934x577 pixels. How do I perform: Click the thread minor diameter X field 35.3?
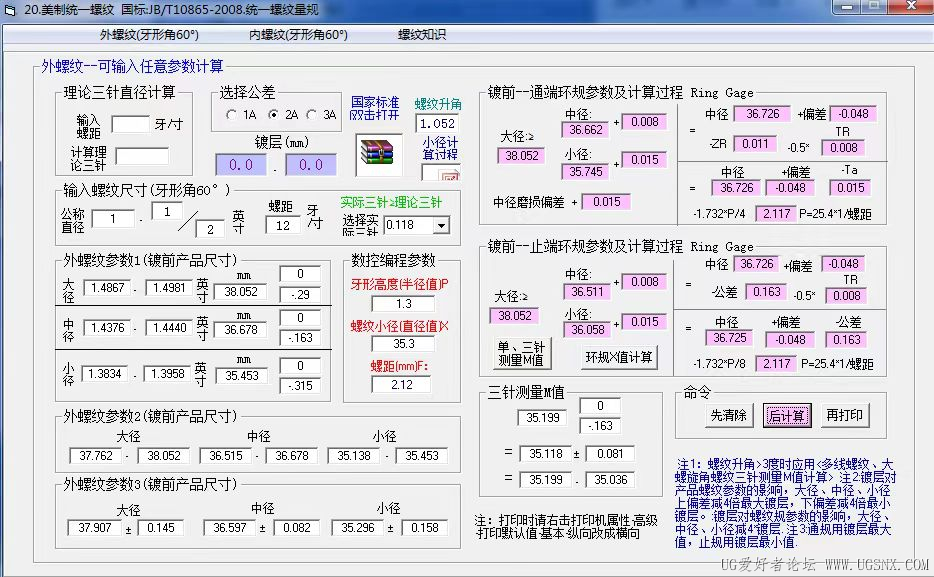pos(403,344)
